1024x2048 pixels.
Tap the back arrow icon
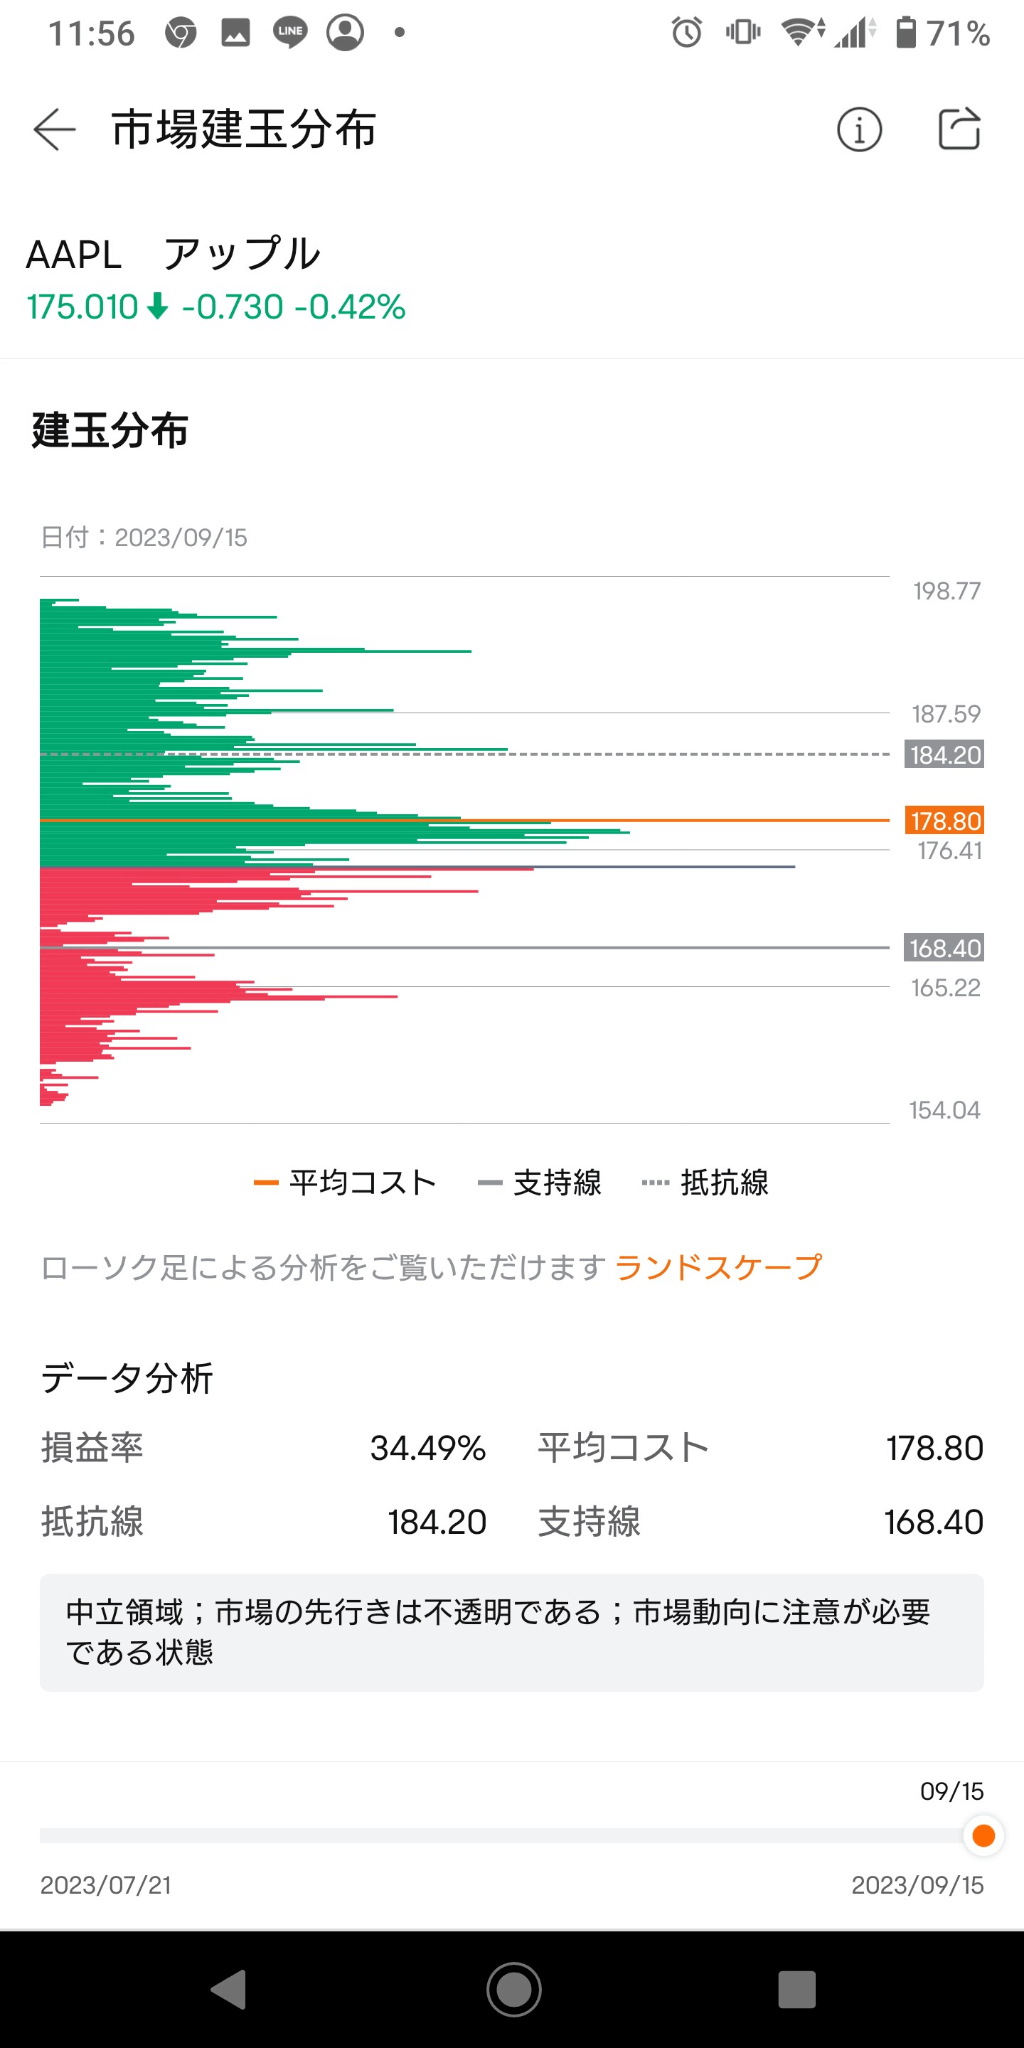tap(55, 130)
